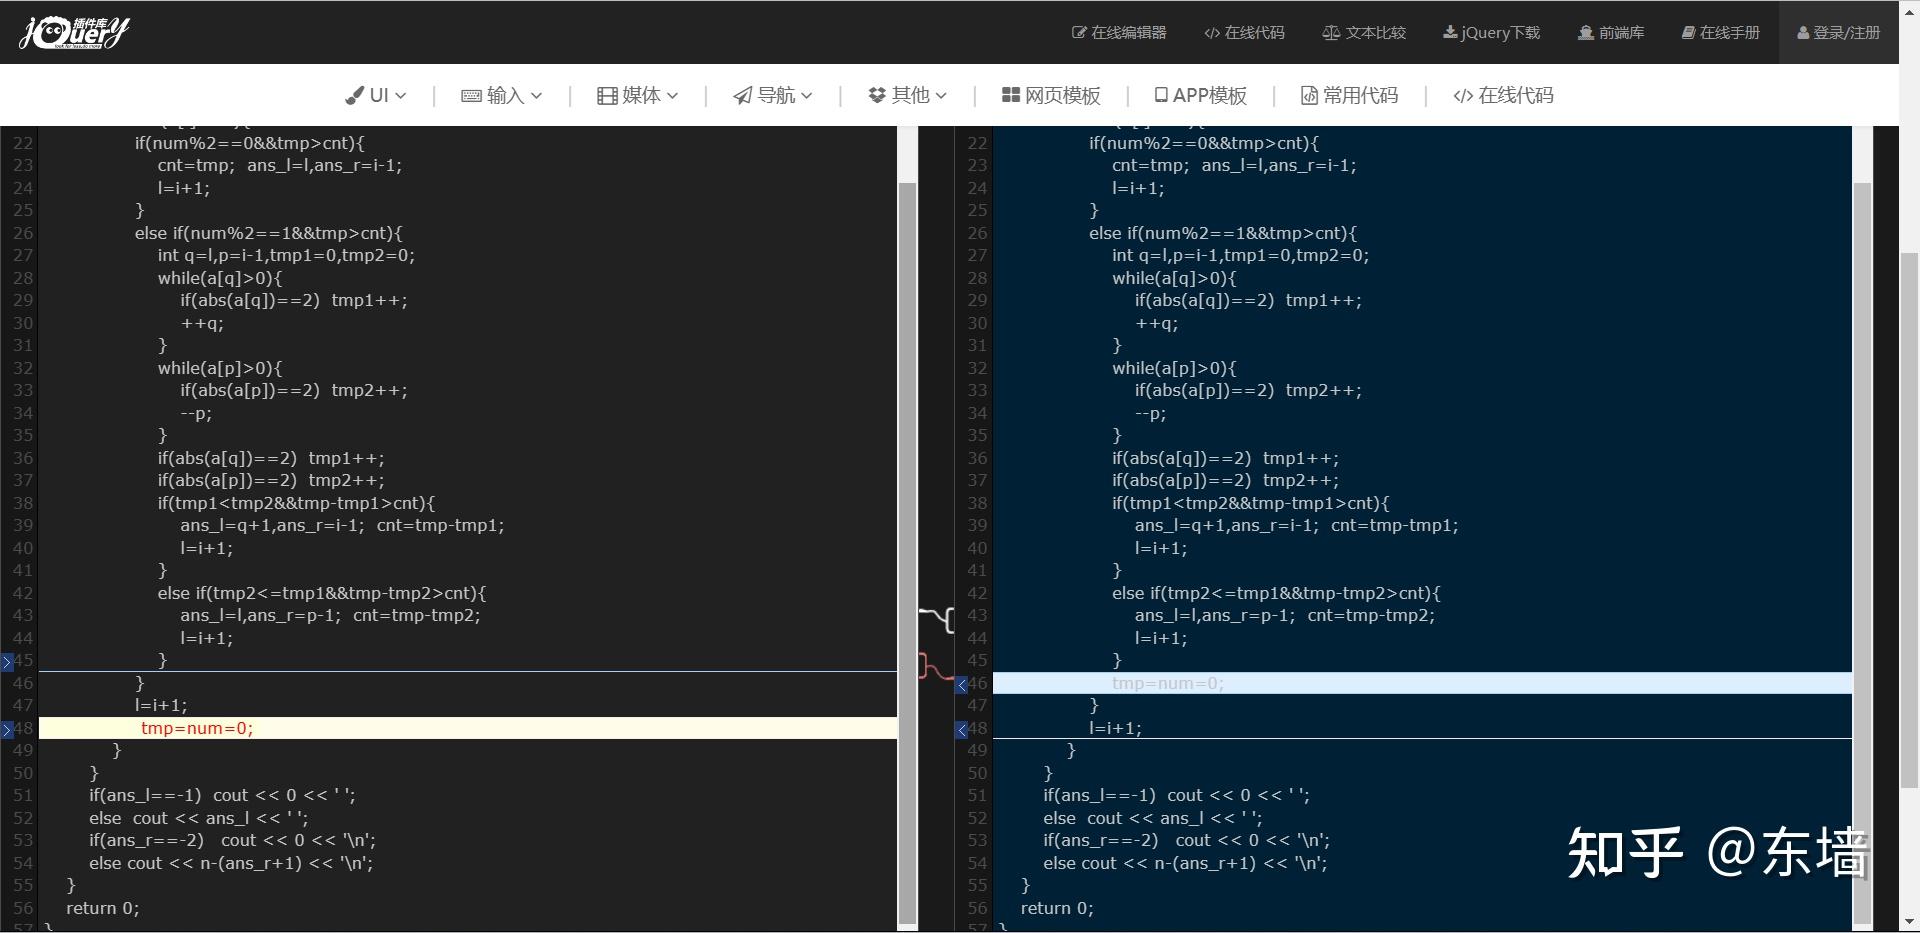Screen dimensions: 1920x933
Task: Click the jQuery下载 download icon
Action: tap(1450, 31)
